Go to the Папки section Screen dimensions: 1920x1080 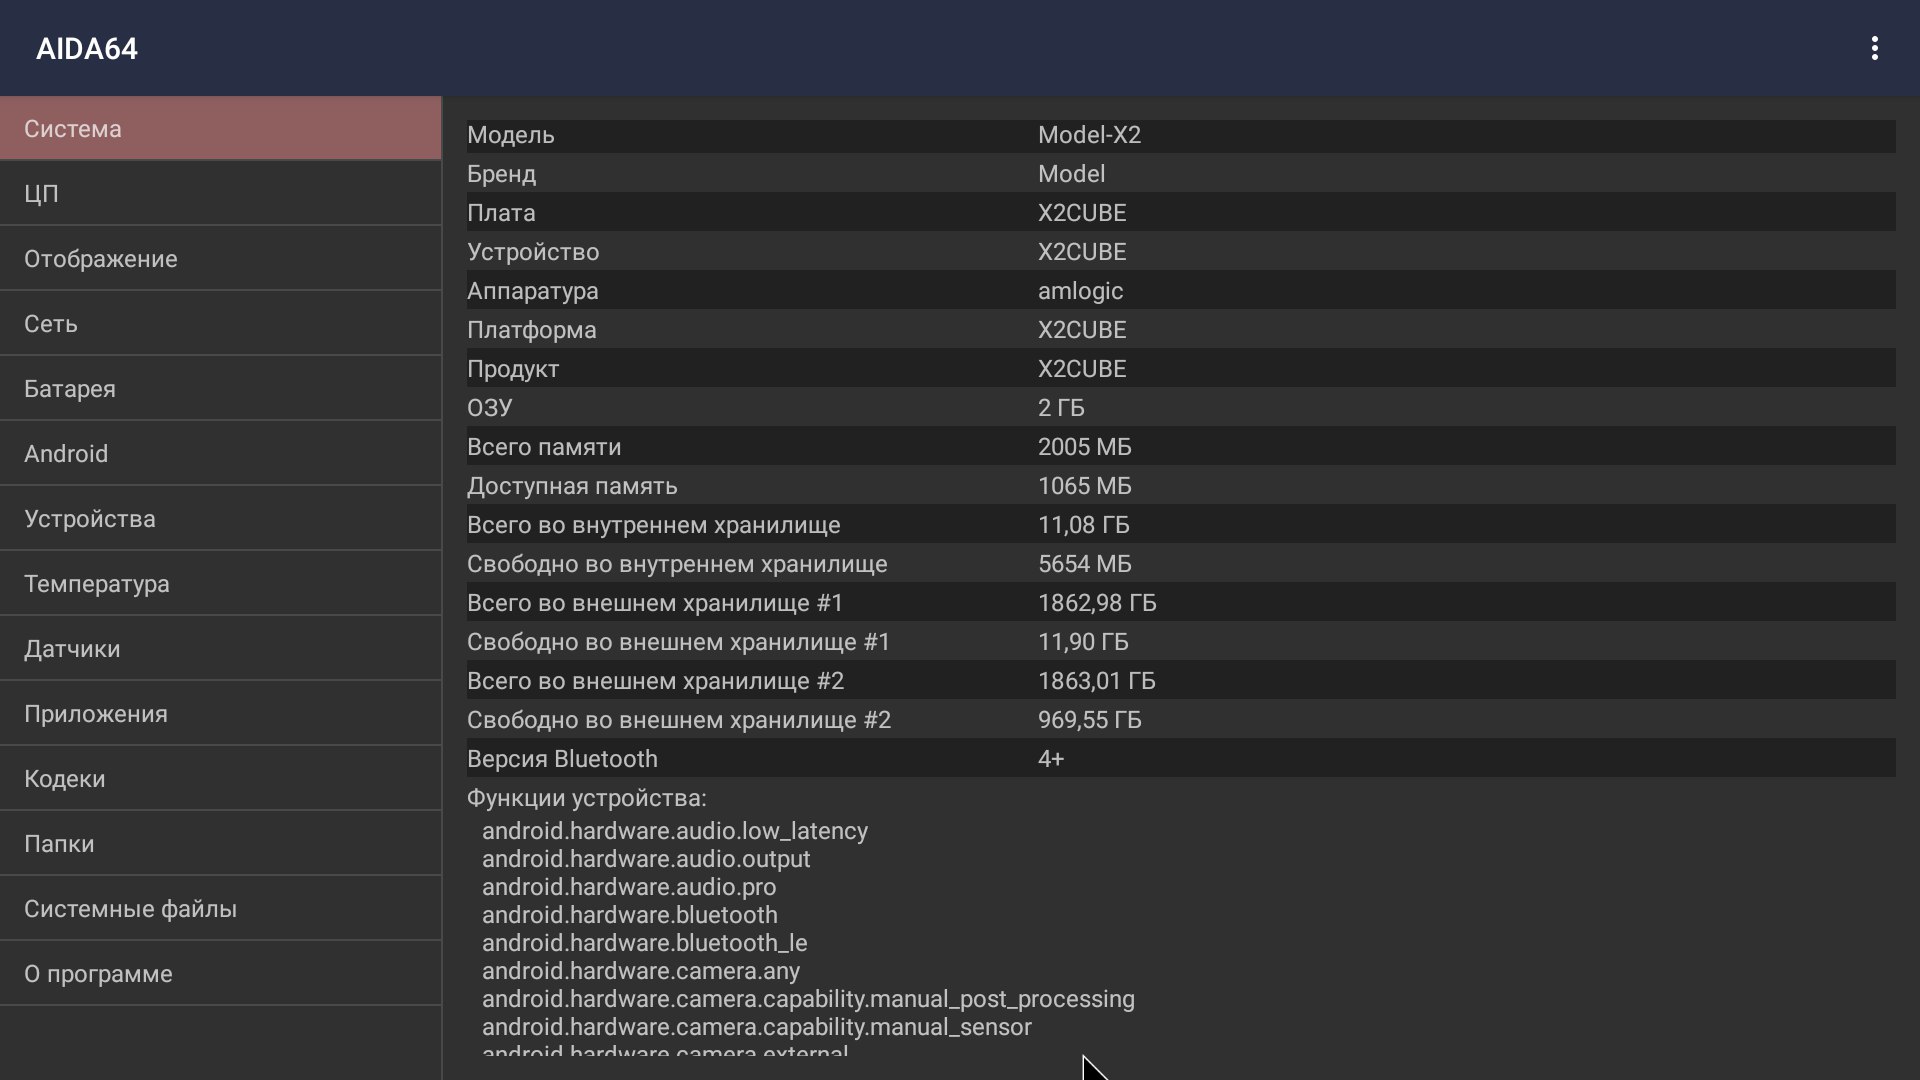click(220, 844)
